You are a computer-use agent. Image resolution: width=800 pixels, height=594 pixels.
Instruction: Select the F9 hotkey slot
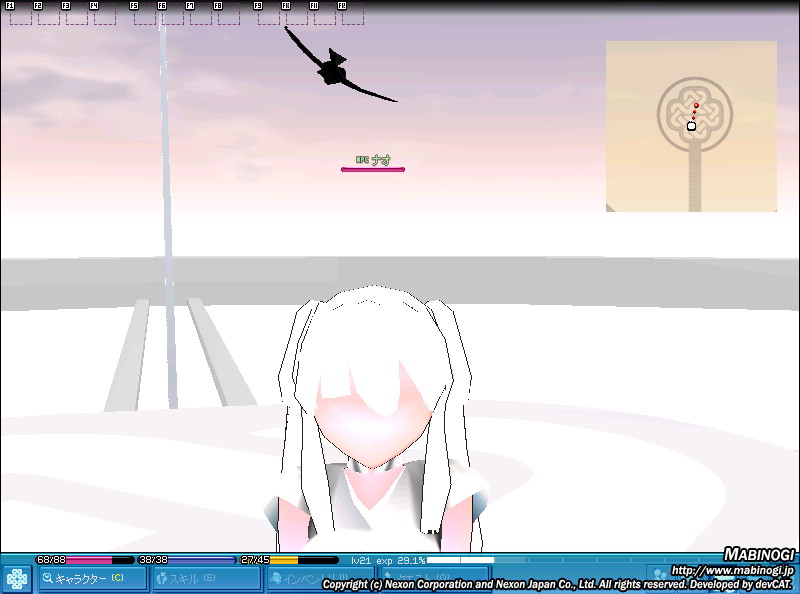point(268,14)
